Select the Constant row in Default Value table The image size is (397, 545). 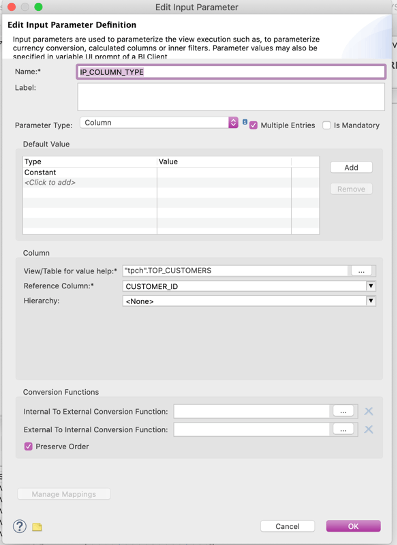click(171, 172)
